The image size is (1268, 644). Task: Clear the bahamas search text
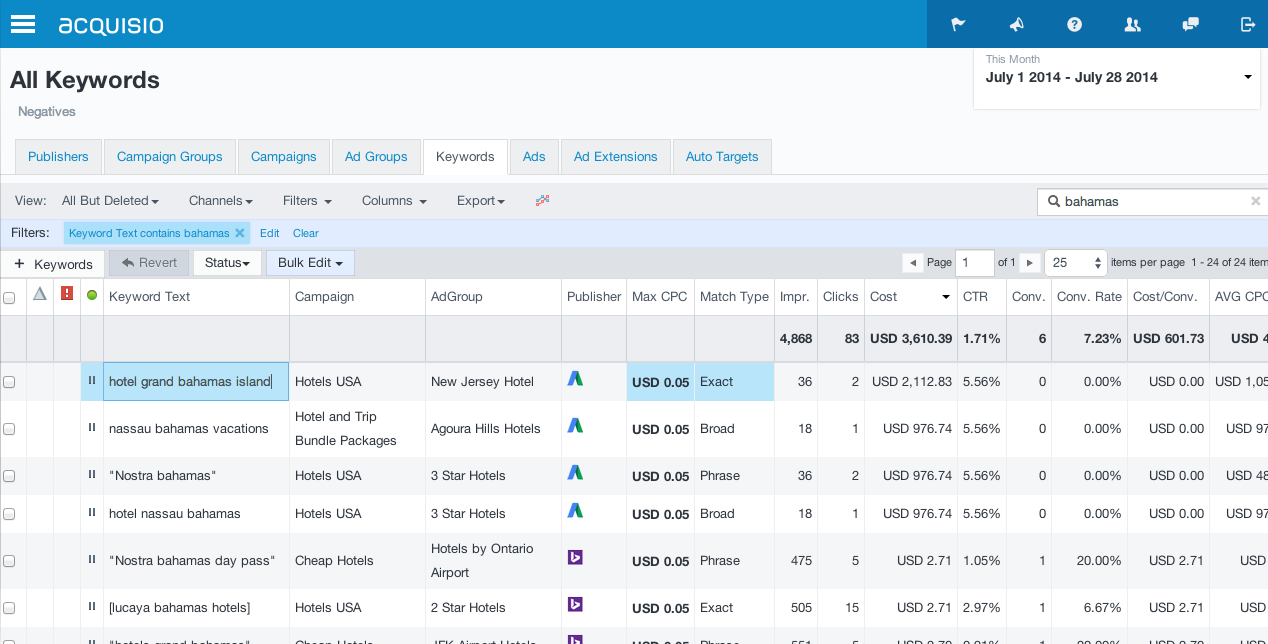coord(1255,201)
